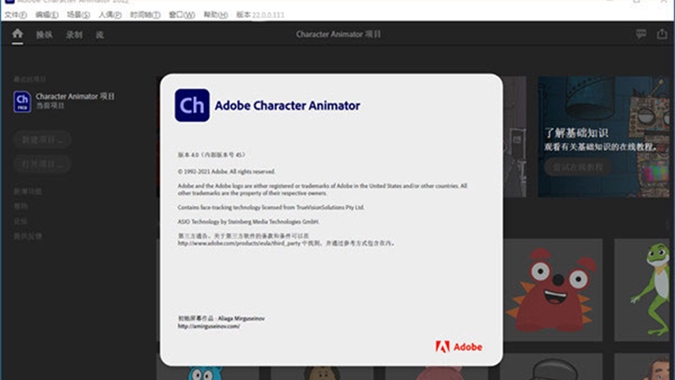Click the 'Adobe Character Animator' dialog title
This screenshot has height=380, width=675.
(287, 105)
